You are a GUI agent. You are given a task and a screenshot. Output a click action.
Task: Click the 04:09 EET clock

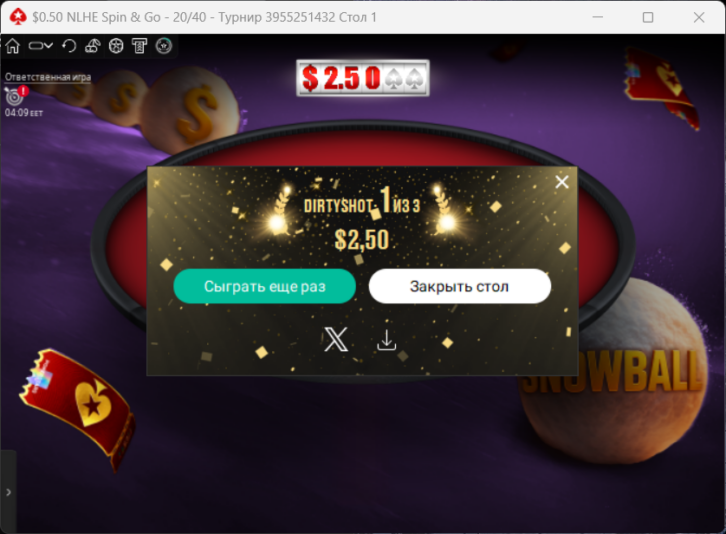click(x=24, y=113)
